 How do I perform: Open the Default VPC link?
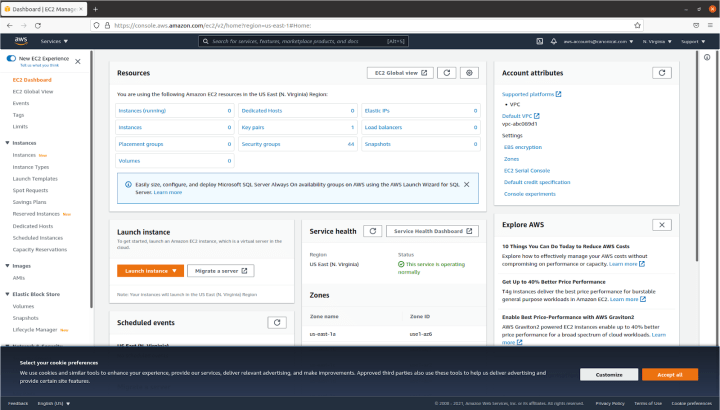tap(521, 116)
